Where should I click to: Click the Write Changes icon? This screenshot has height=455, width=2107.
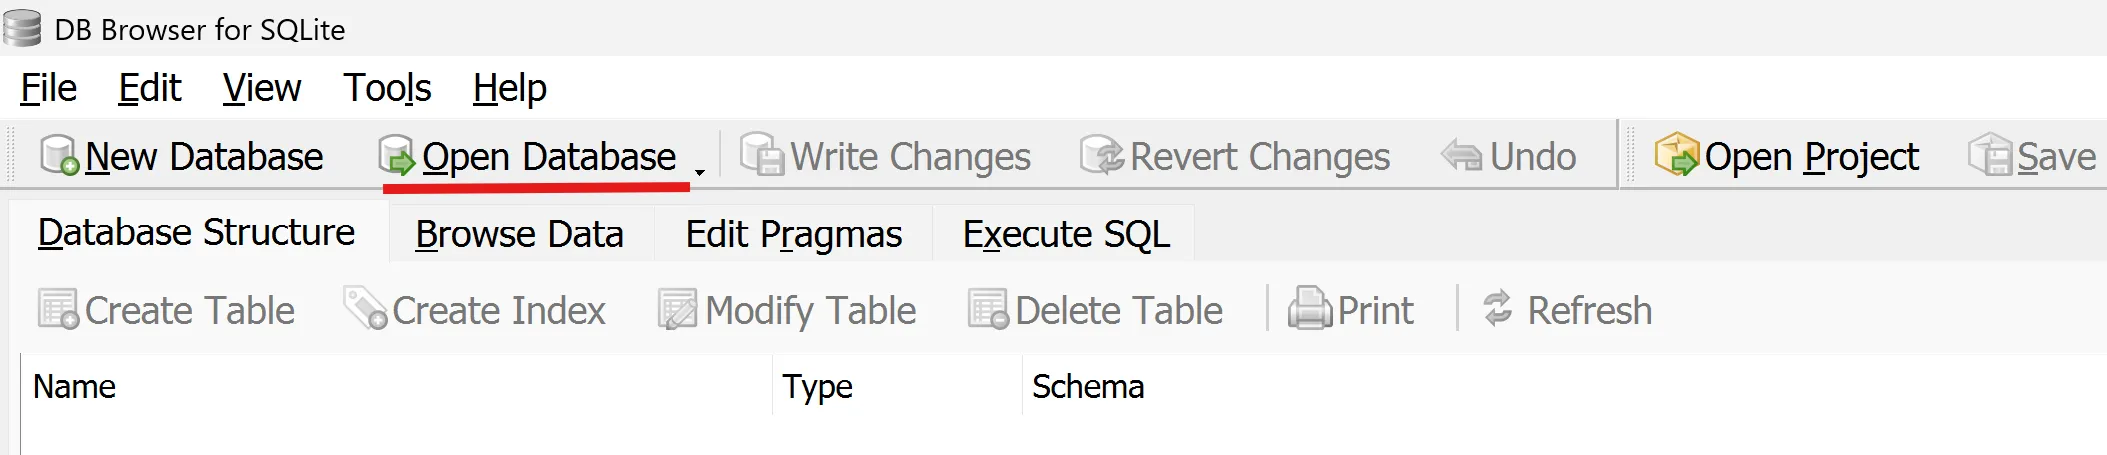tap(763, 156)
